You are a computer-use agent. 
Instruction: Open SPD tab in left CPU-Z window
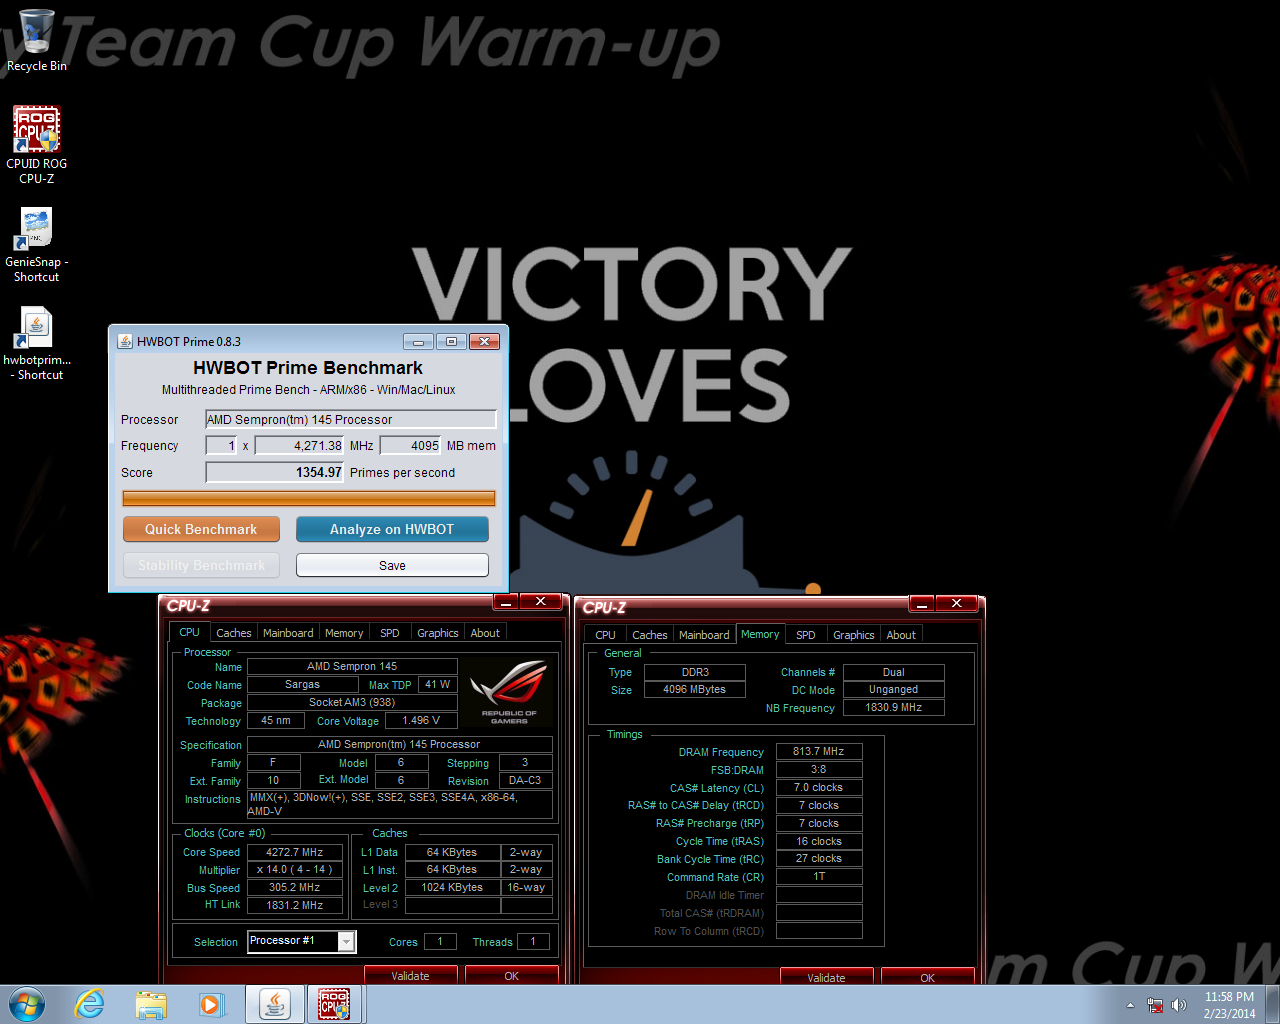point(390,633)
